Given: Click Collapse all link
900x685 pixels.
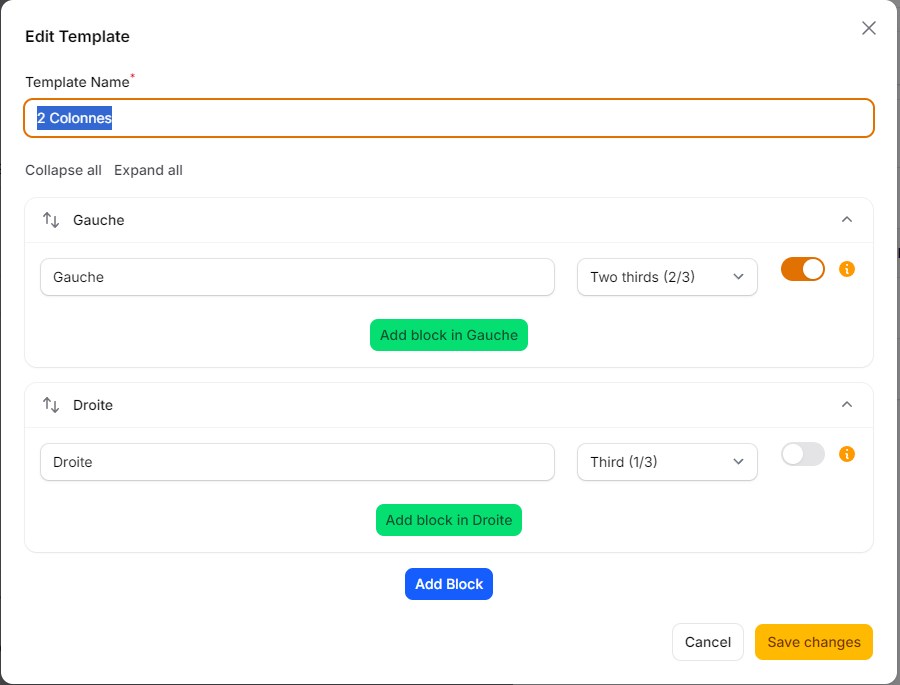Looking at the screenshot, I should 63,170.
